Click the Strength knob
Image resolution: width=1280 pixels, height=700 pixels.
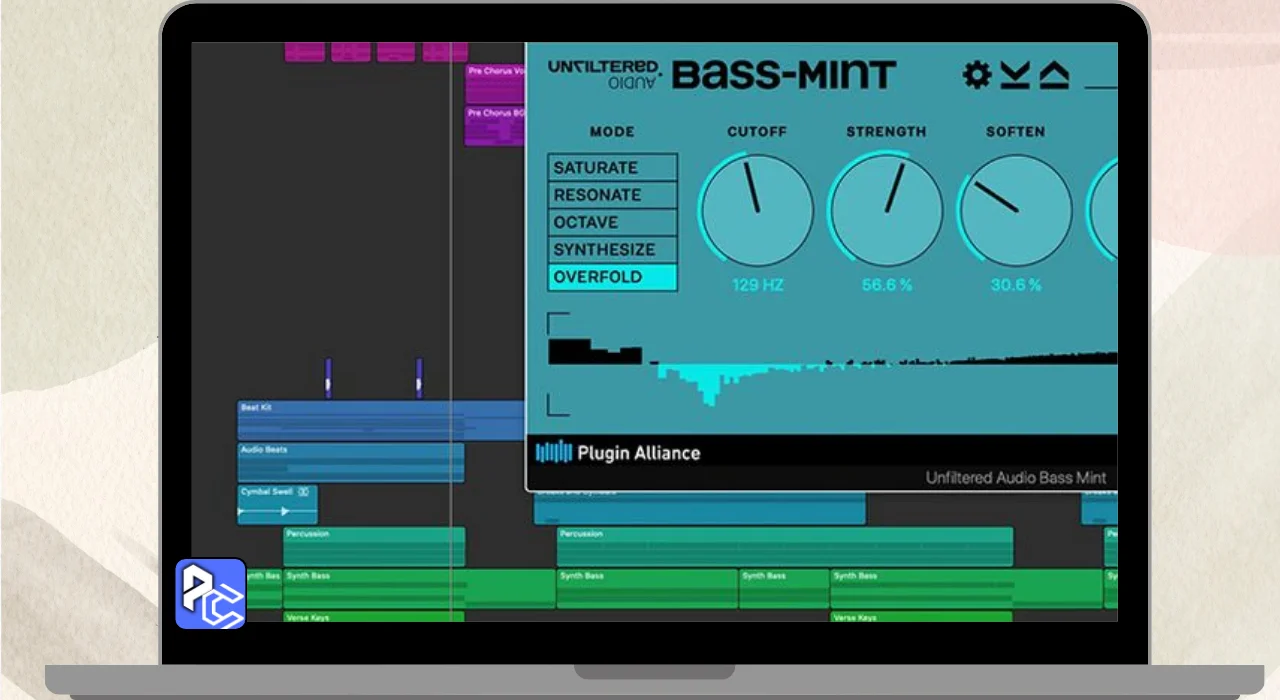886,210
